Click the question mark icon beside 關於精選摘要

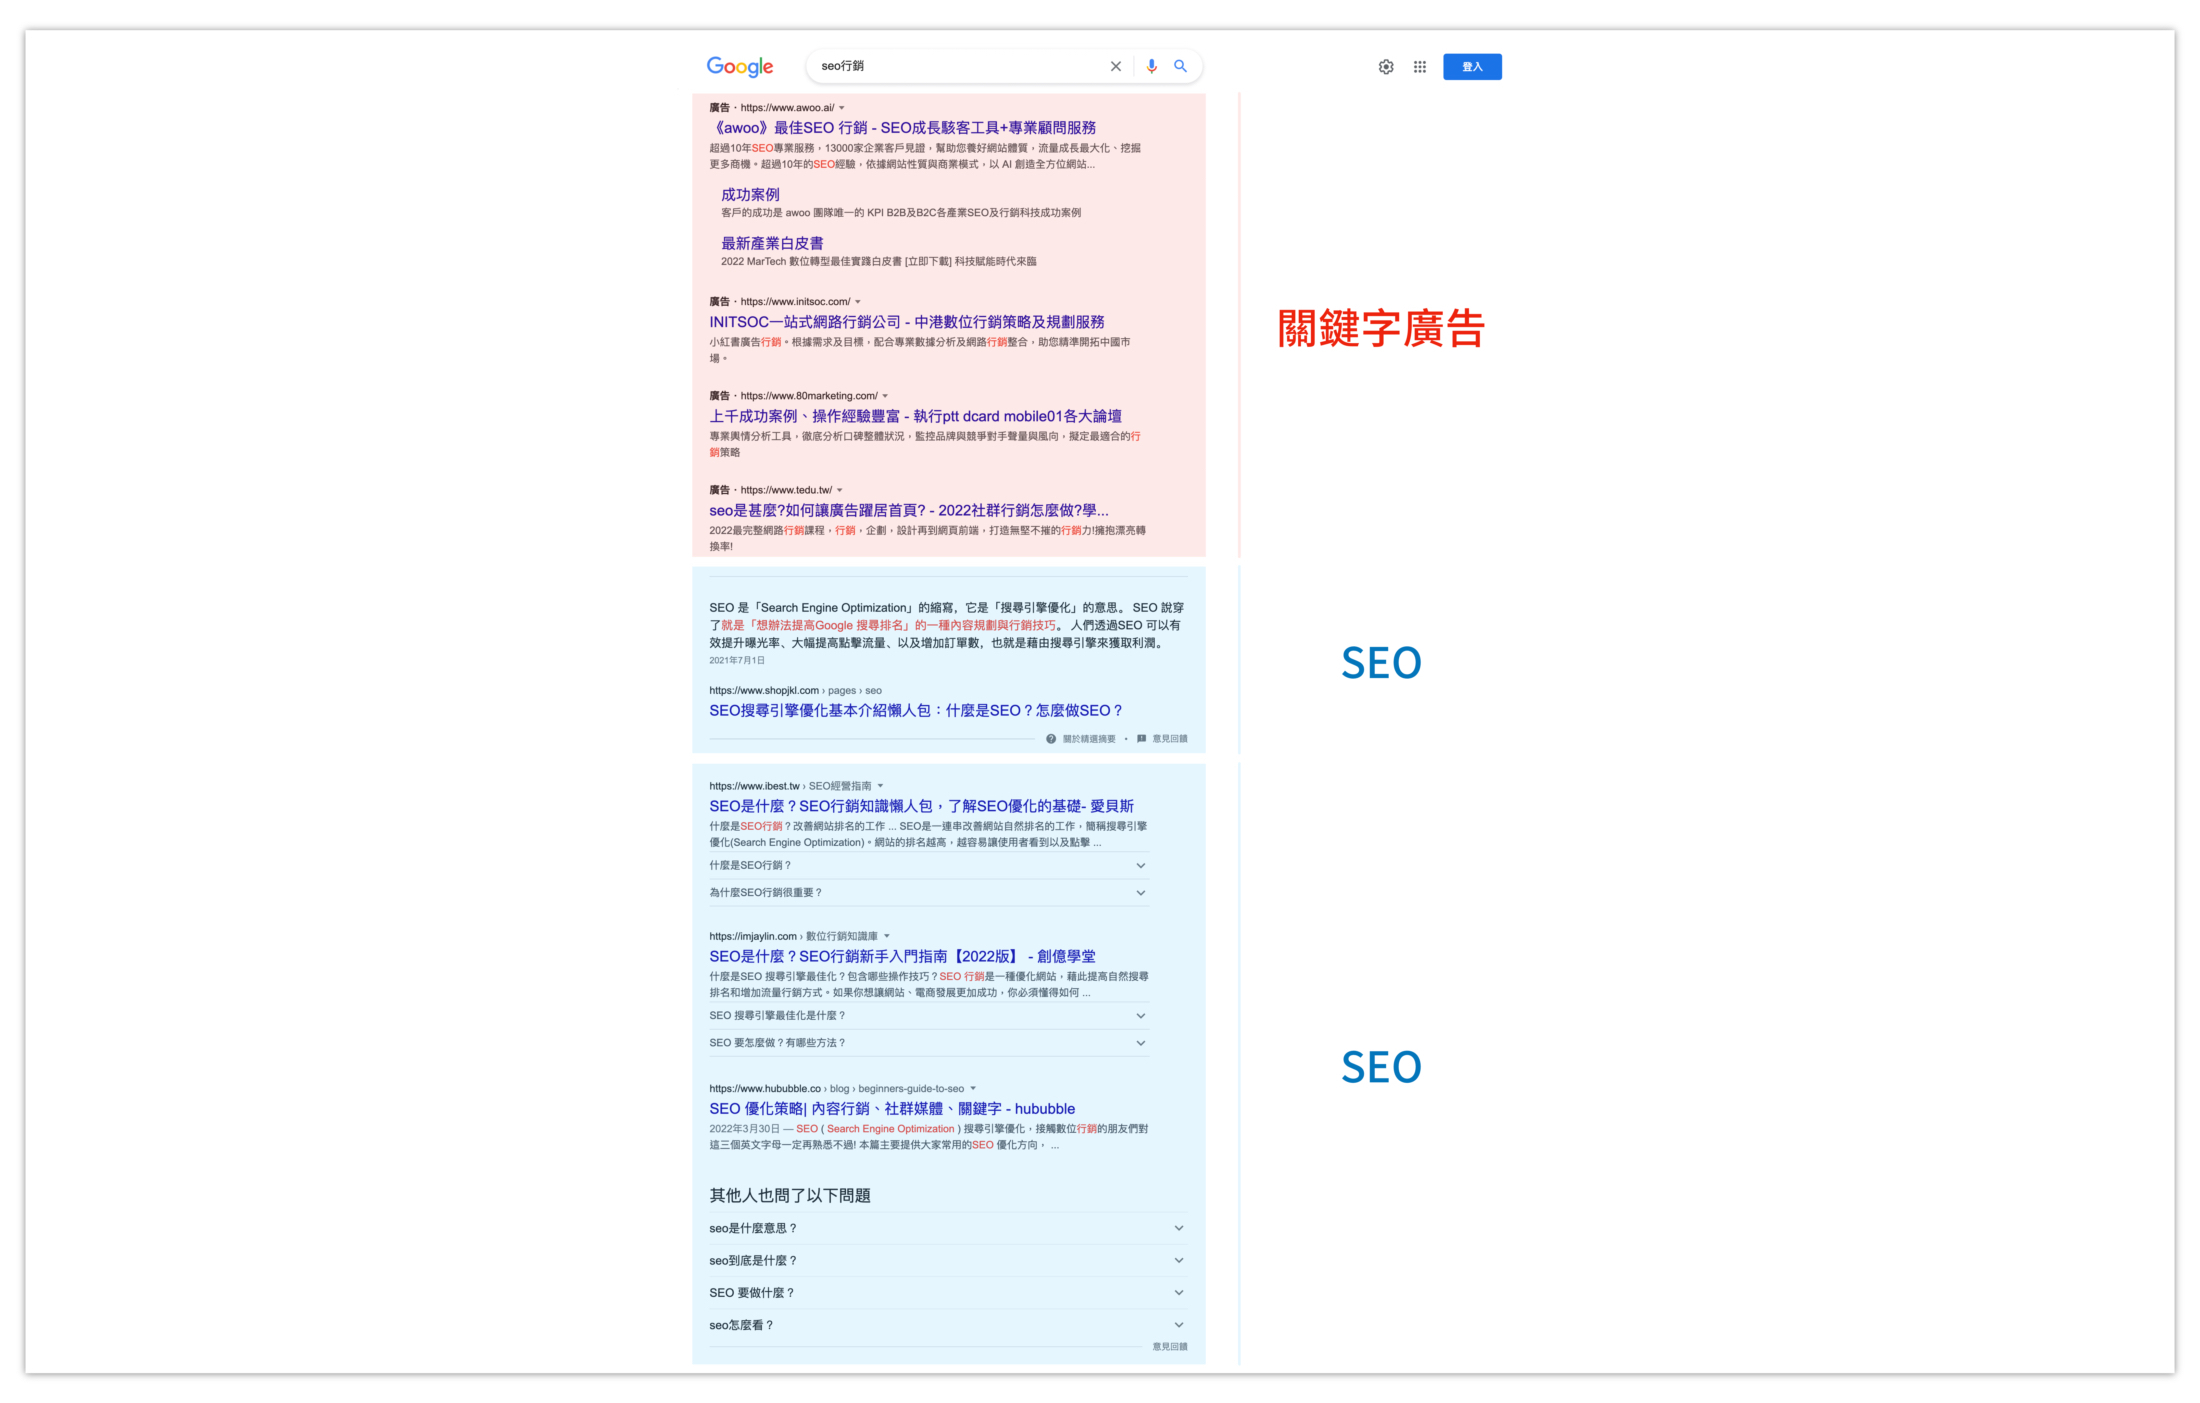1050,739
